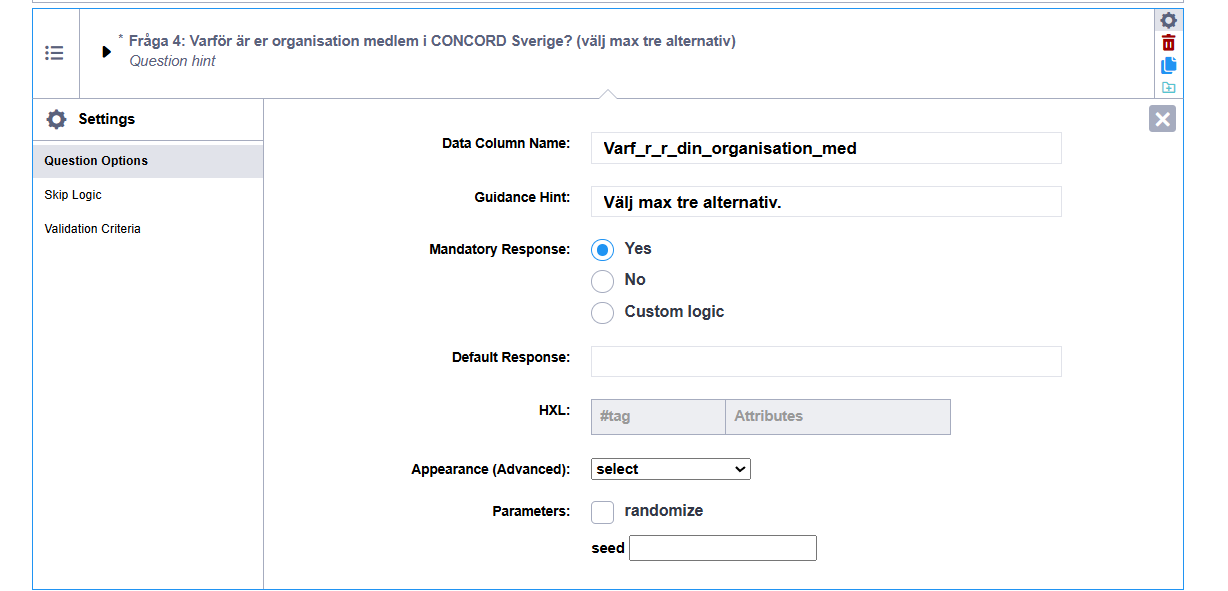Expand Fråga 4 options with triangle
1228x591 pixels.
(x=106, y=51)
